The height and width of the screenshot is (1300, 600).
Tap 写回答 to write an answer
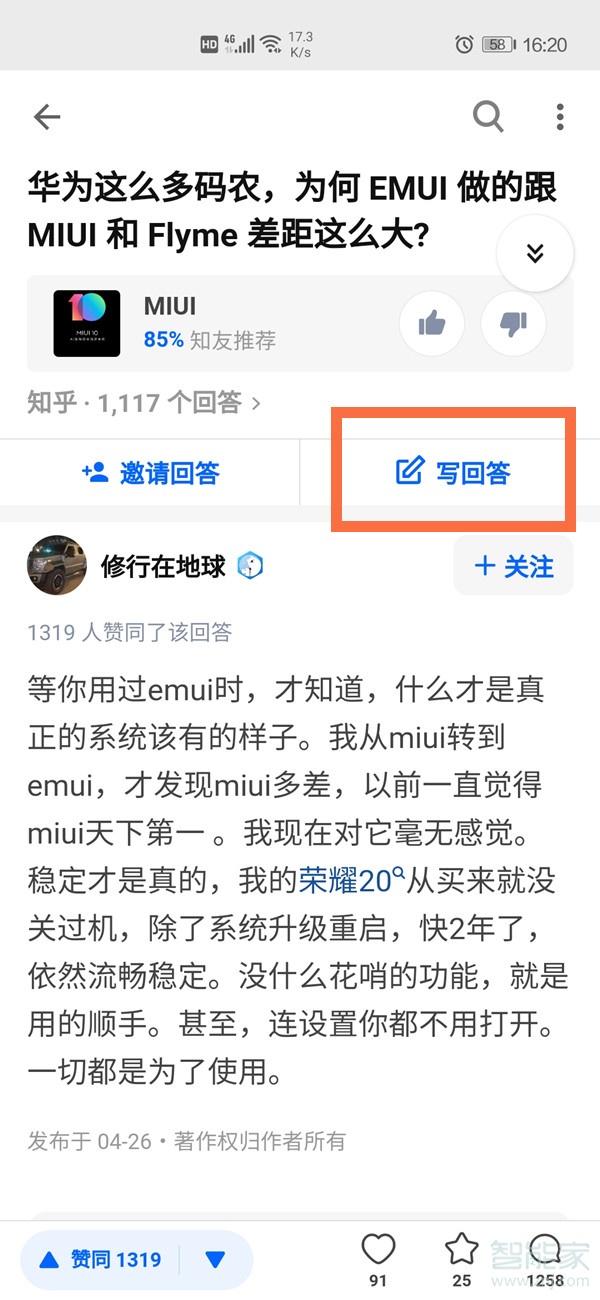coord(453,473)
